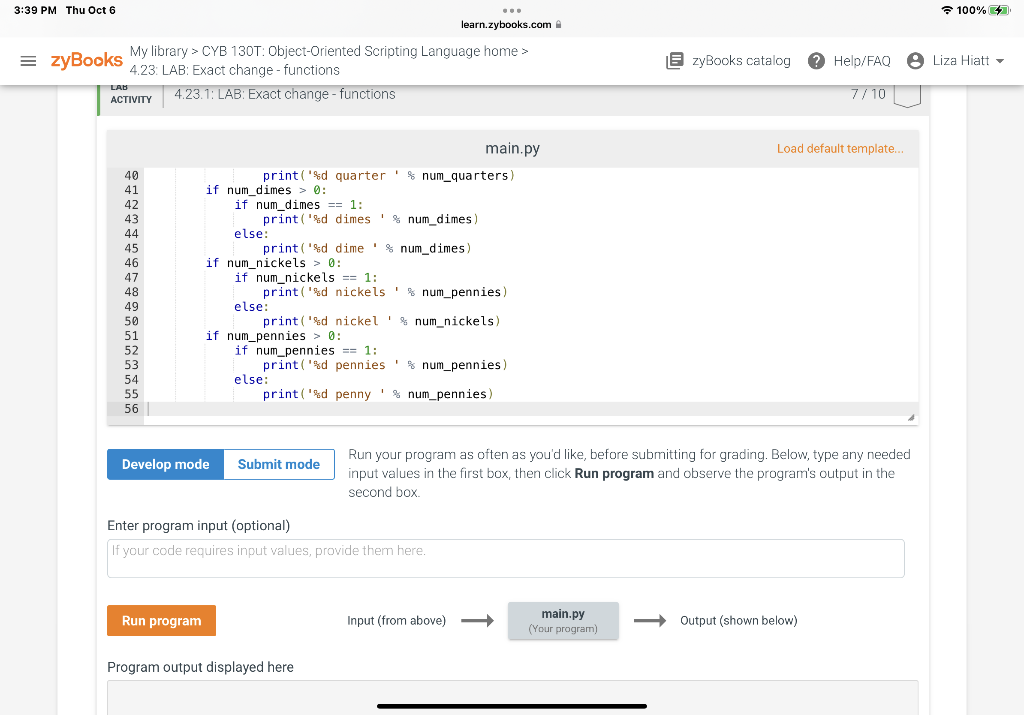Click the 4.23.1 LAB Exact change title
The height and width of the screenshot is (715, 1024).
point(285,94)
